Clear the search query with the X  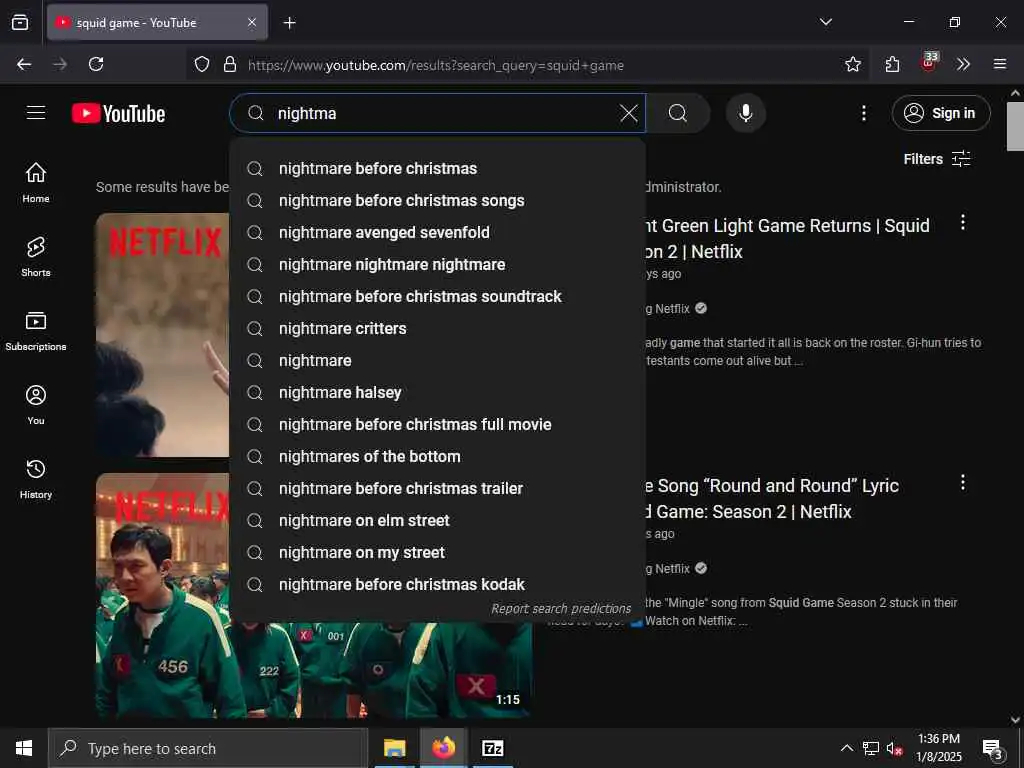pyautogui.click(x=628, y=114)
